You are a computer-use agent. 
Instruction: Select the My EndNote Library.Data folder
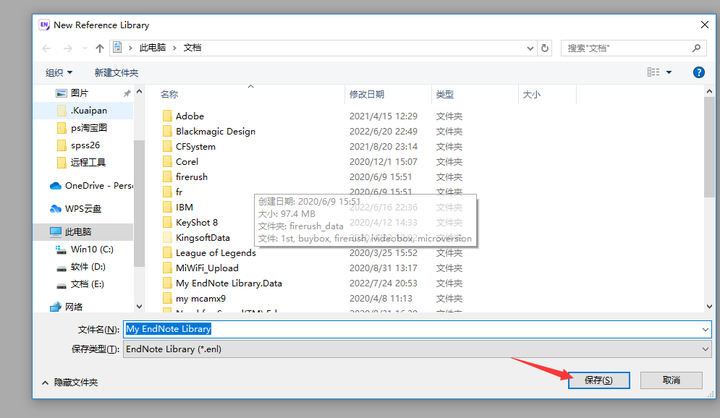click(x=229, y=283)
